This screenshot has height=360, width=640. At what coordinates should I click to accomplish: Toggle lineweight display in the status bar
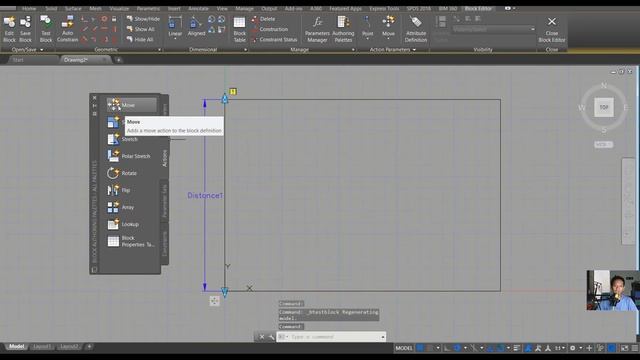pyautogui.click(x=517, y=348)
